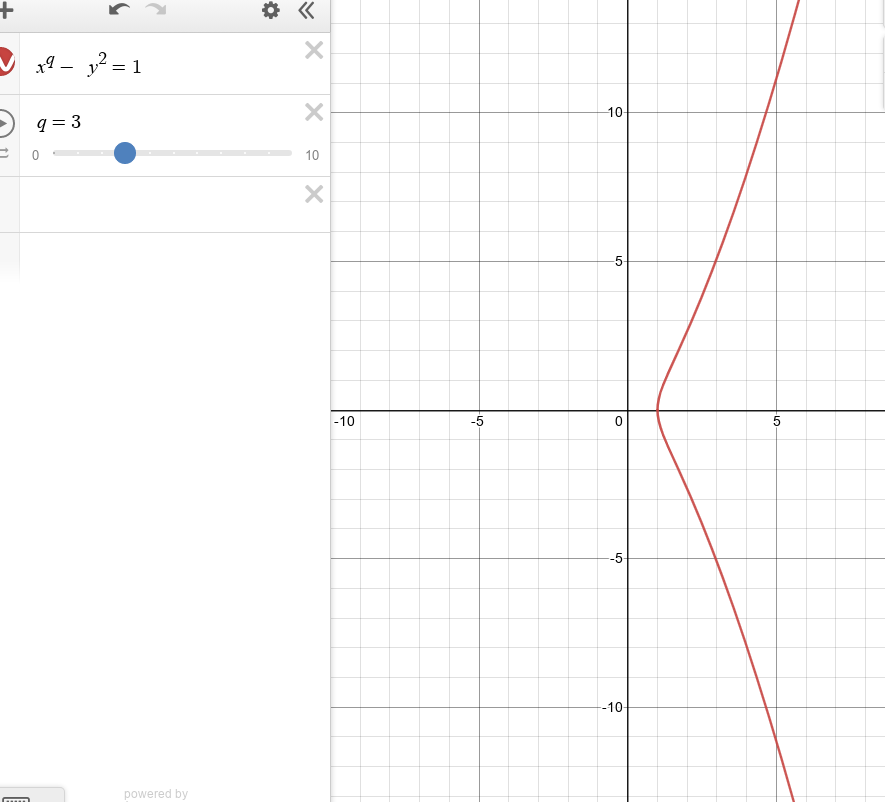Delete the x^q − y² = 1 expression
Screen dimensions: 885x802
click(x=314, y=50)
